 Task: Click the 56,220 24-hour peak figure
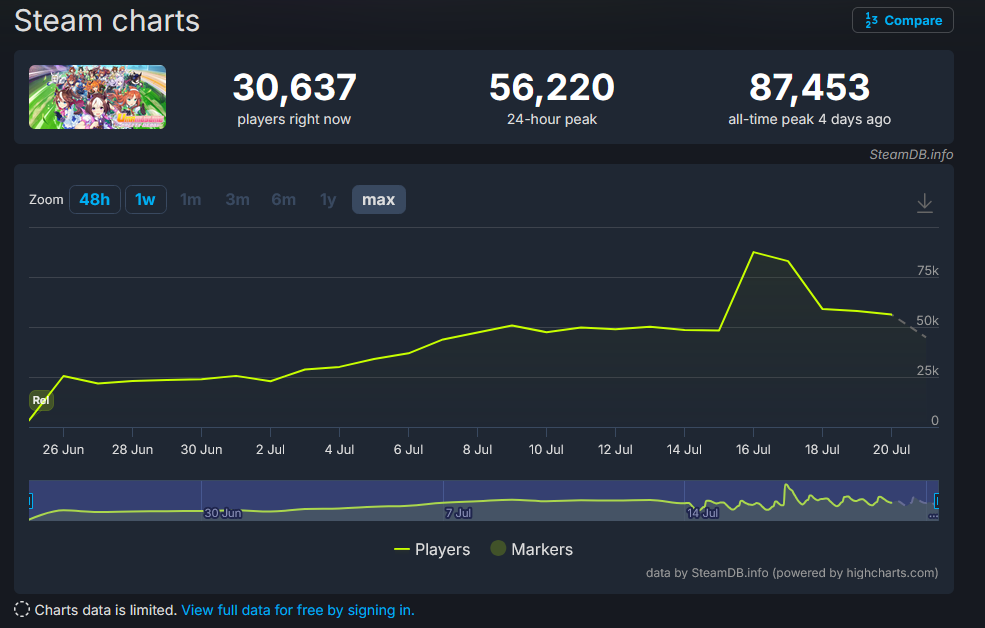(x=552, y=87)
